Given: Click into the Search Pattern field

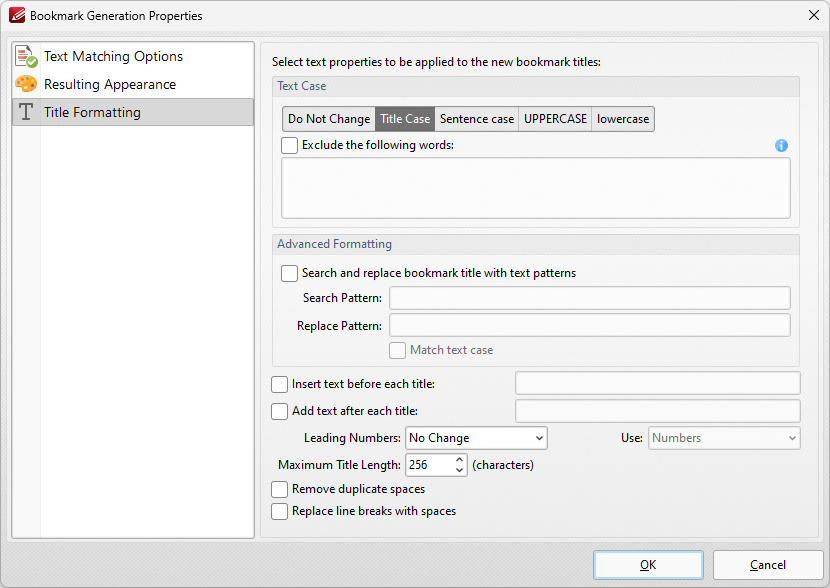Looking at the screenshot, I should [590, 298].
